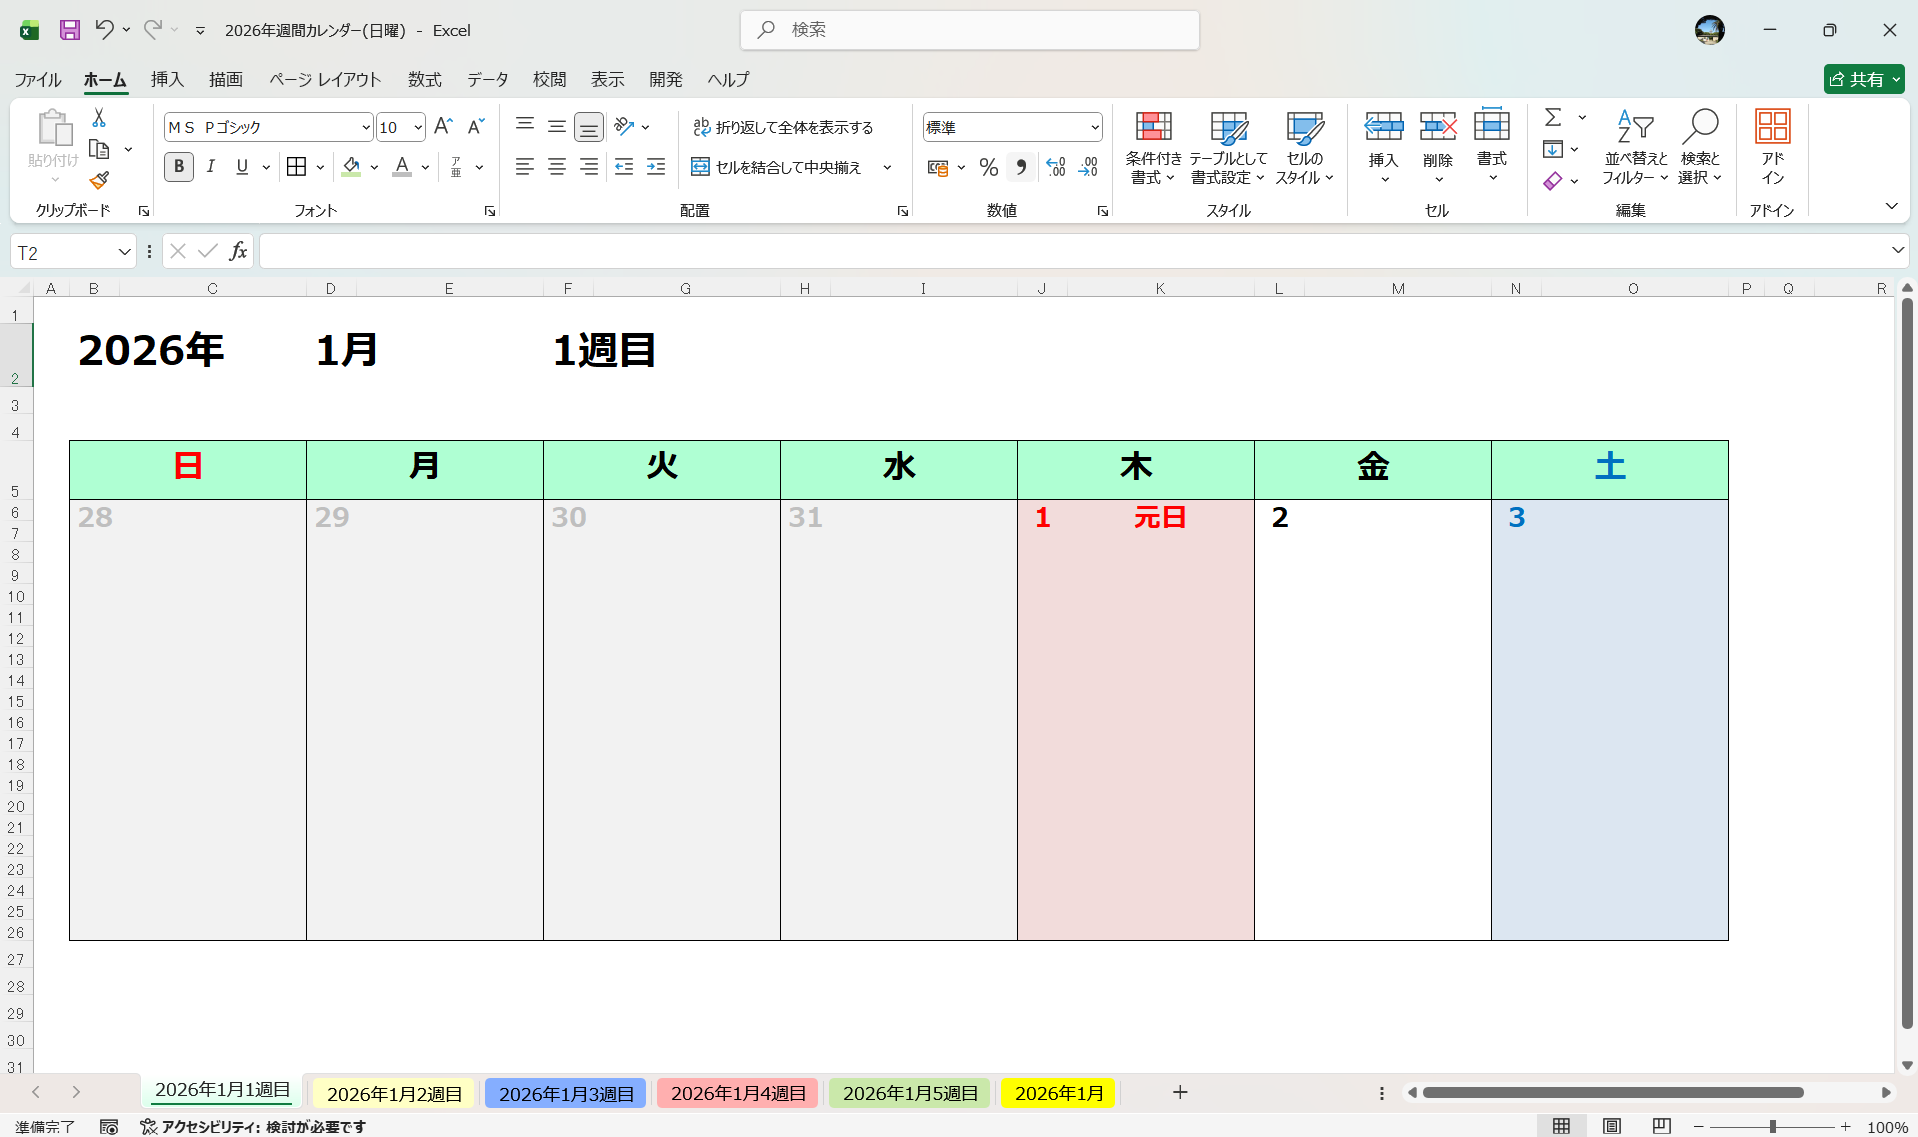Image resolution: width=1918 pixels, height=1137 pixels.
Task: Click the Cut scissors icon
Action: point(99,118)
